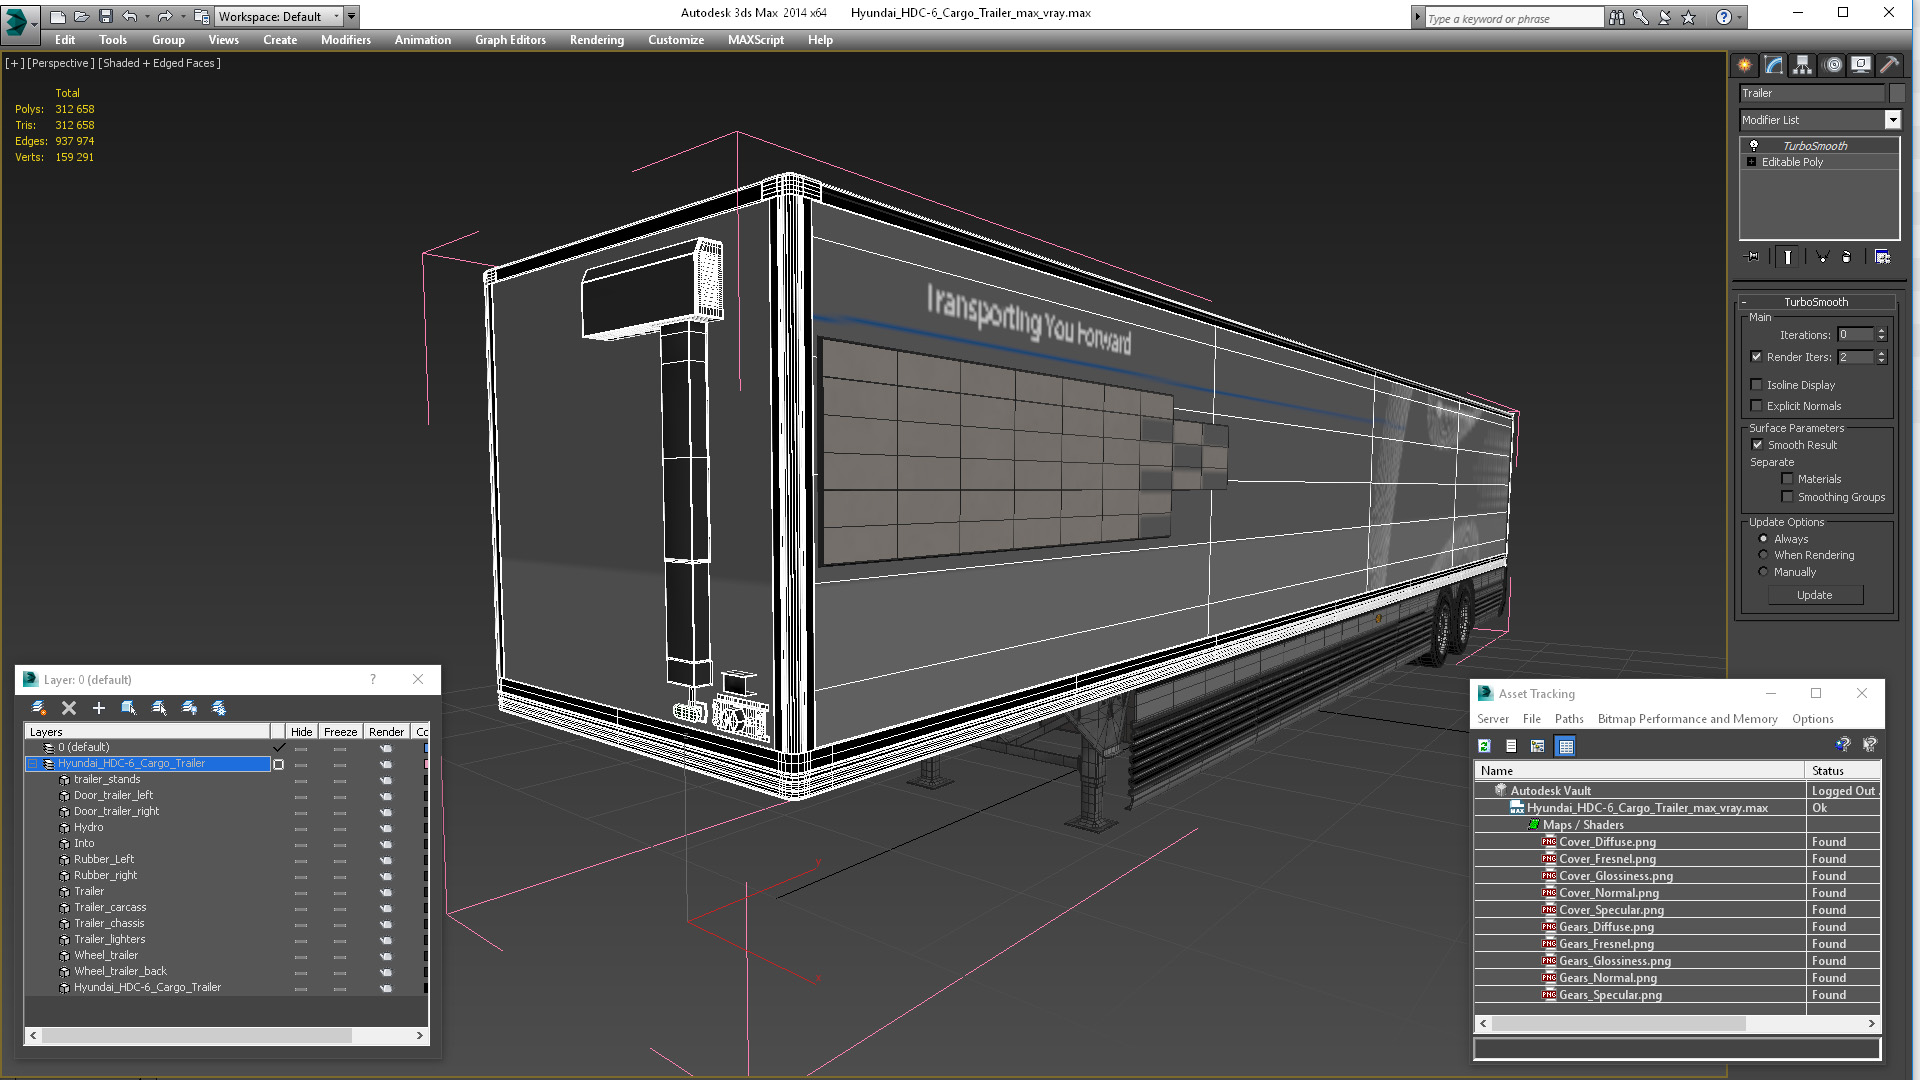Click the Trailer object name field

pyautogui.click(x=1811, y=93)
